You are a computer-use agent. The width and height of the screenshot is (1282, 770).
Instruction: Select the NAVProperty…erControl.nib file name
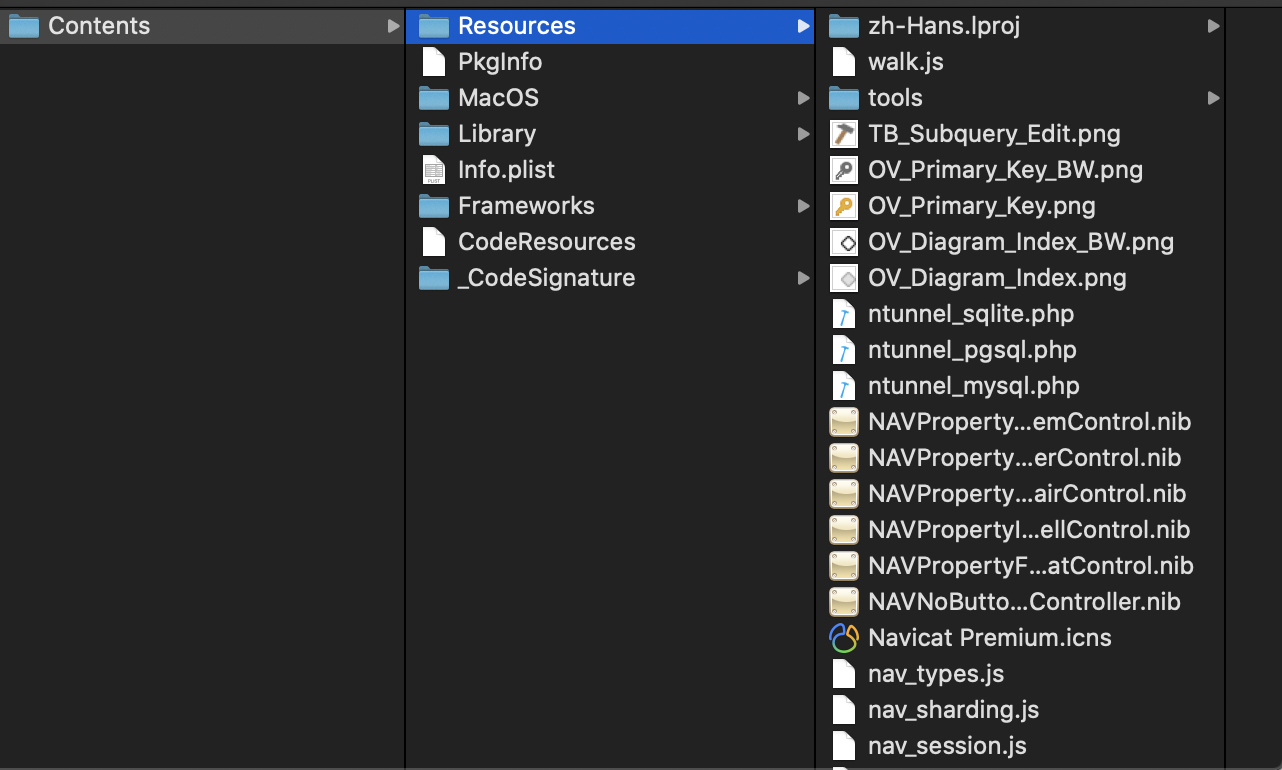click(x=1025, y=458)
